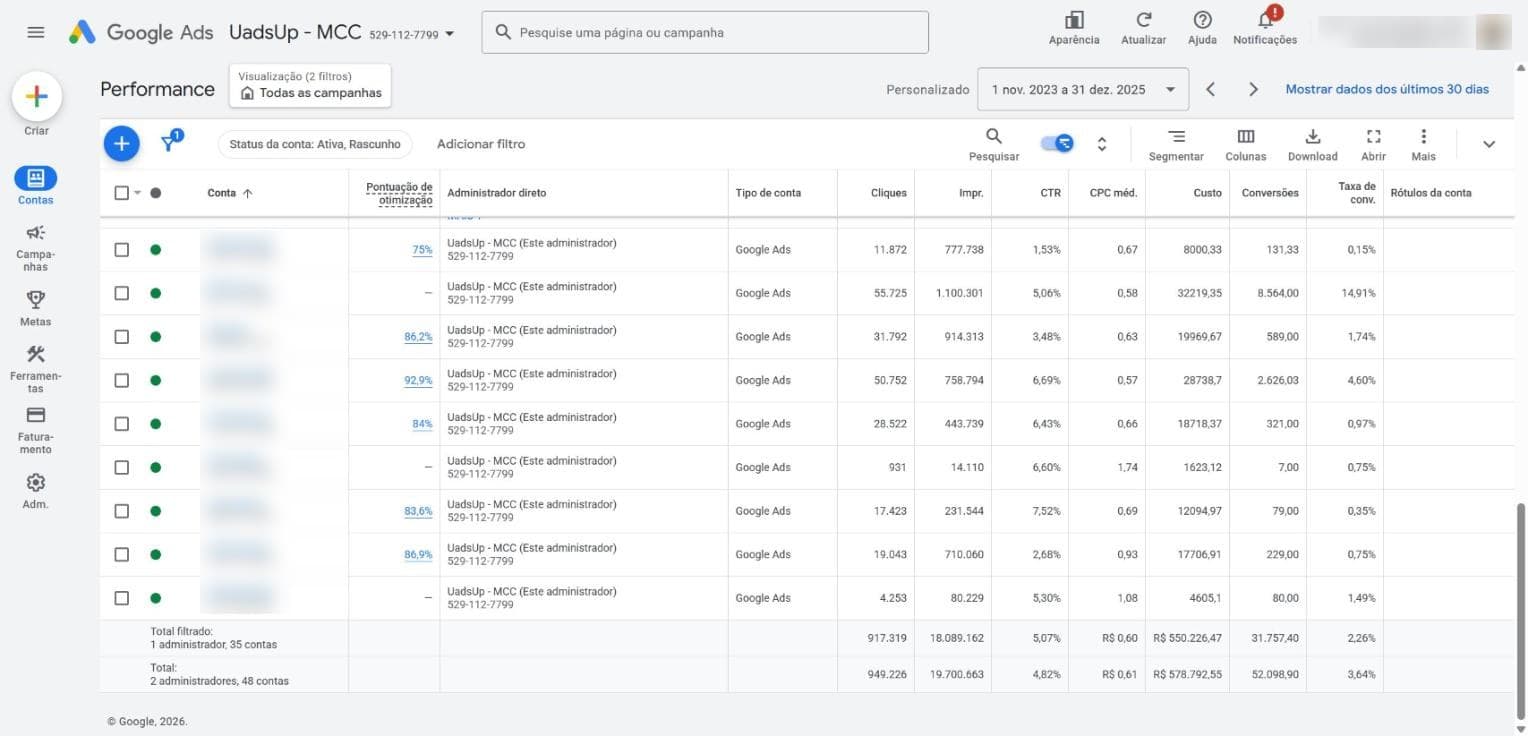1528x736 pixels.
Task: Click the Download icon
Action: click(1313, 137)
